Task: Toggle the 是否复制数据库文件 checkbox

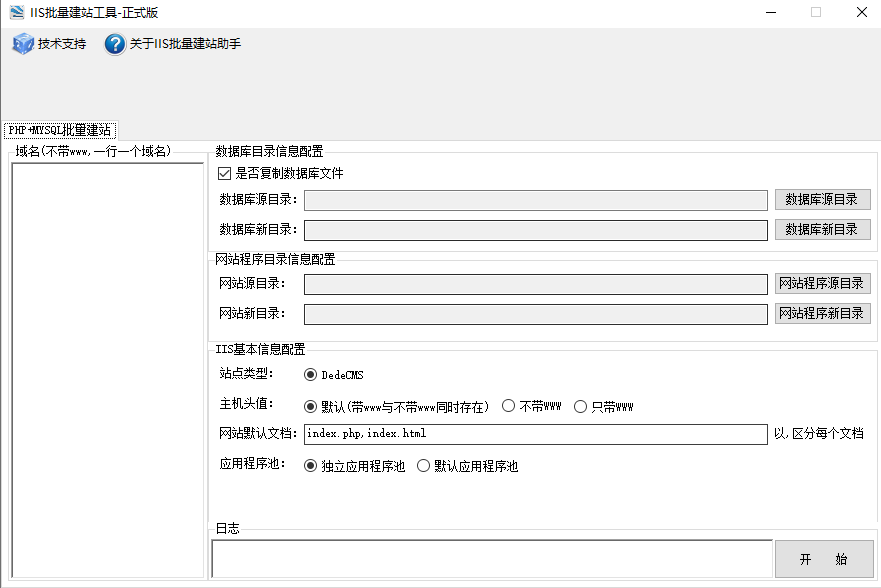Action: (224, 172)
